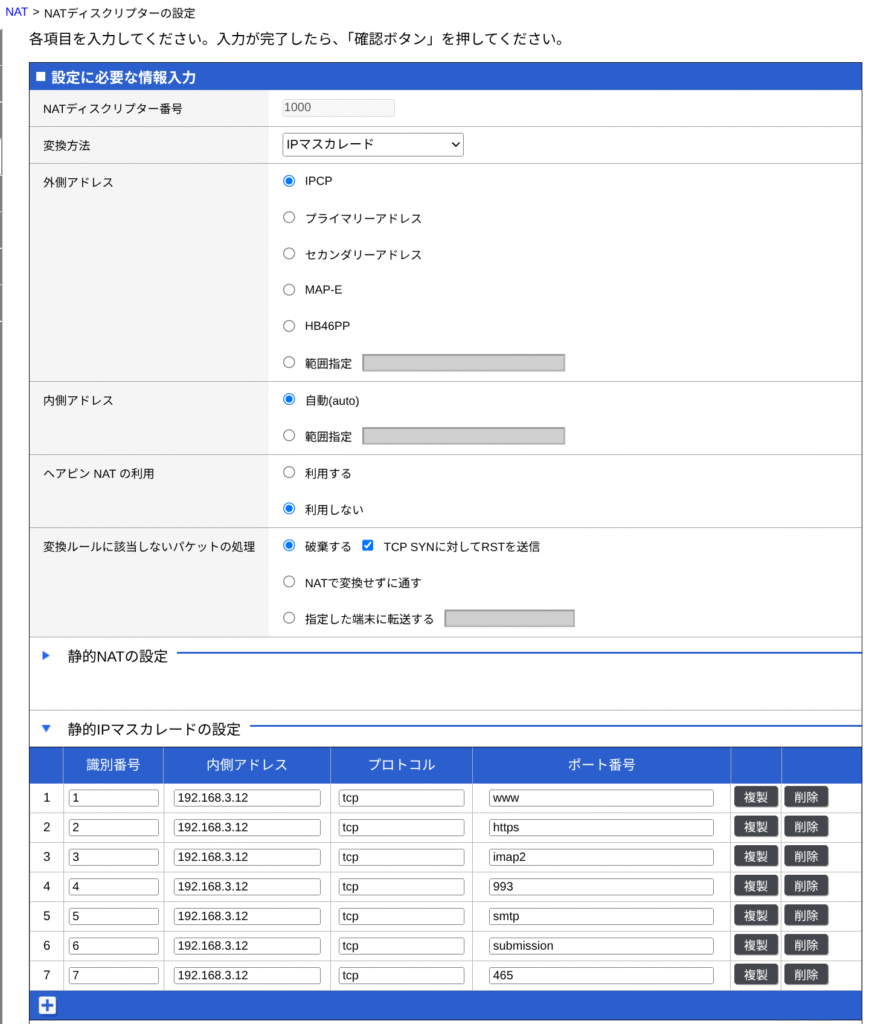The image size is (872, 1024).
Task: Select 指定した端末に転送する option
Action: click(x=289, y=619)
